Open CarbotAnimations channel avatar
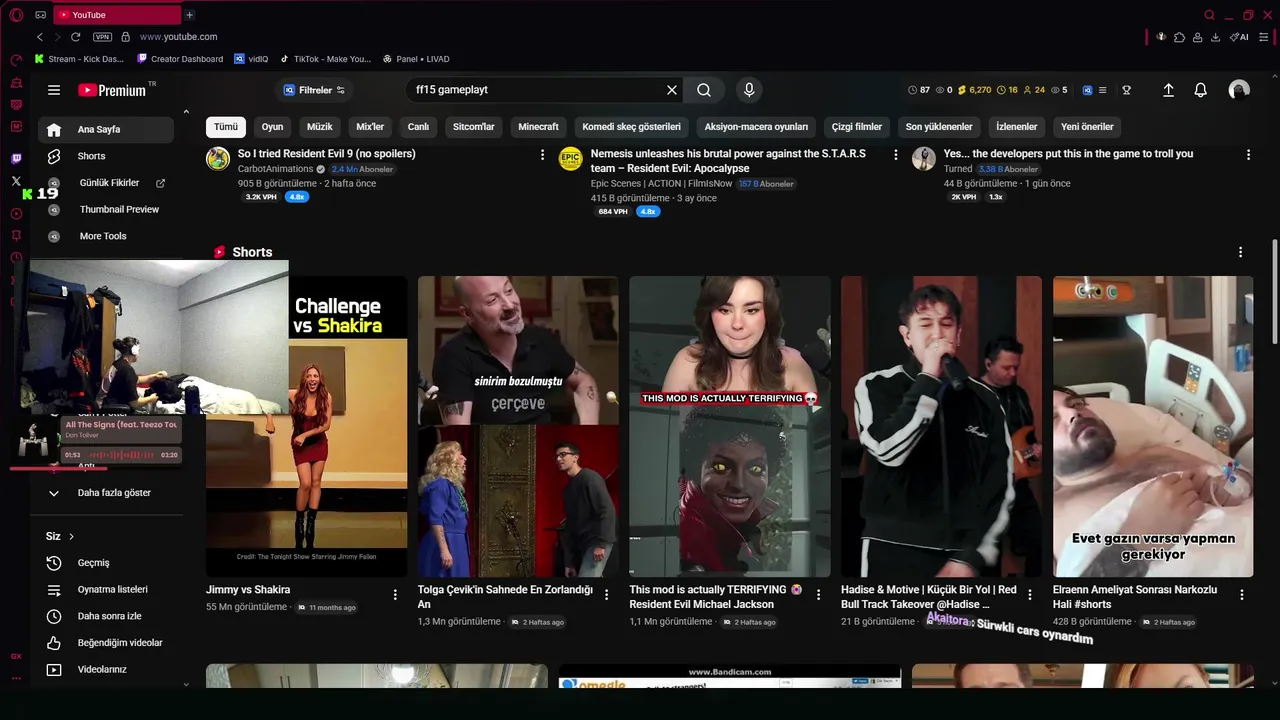This screenshot has width=1280, height=720. click(218, 159)
